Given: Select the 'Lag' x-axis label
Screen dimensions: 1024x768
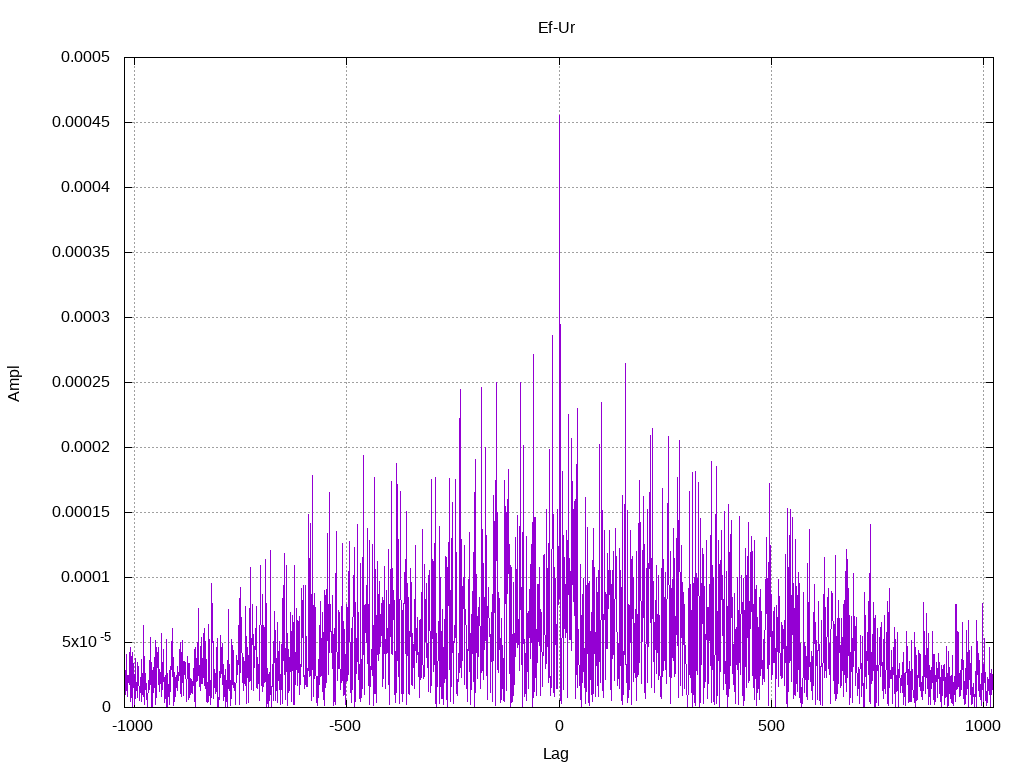Looking at the screenshot, I should point(556,754).
